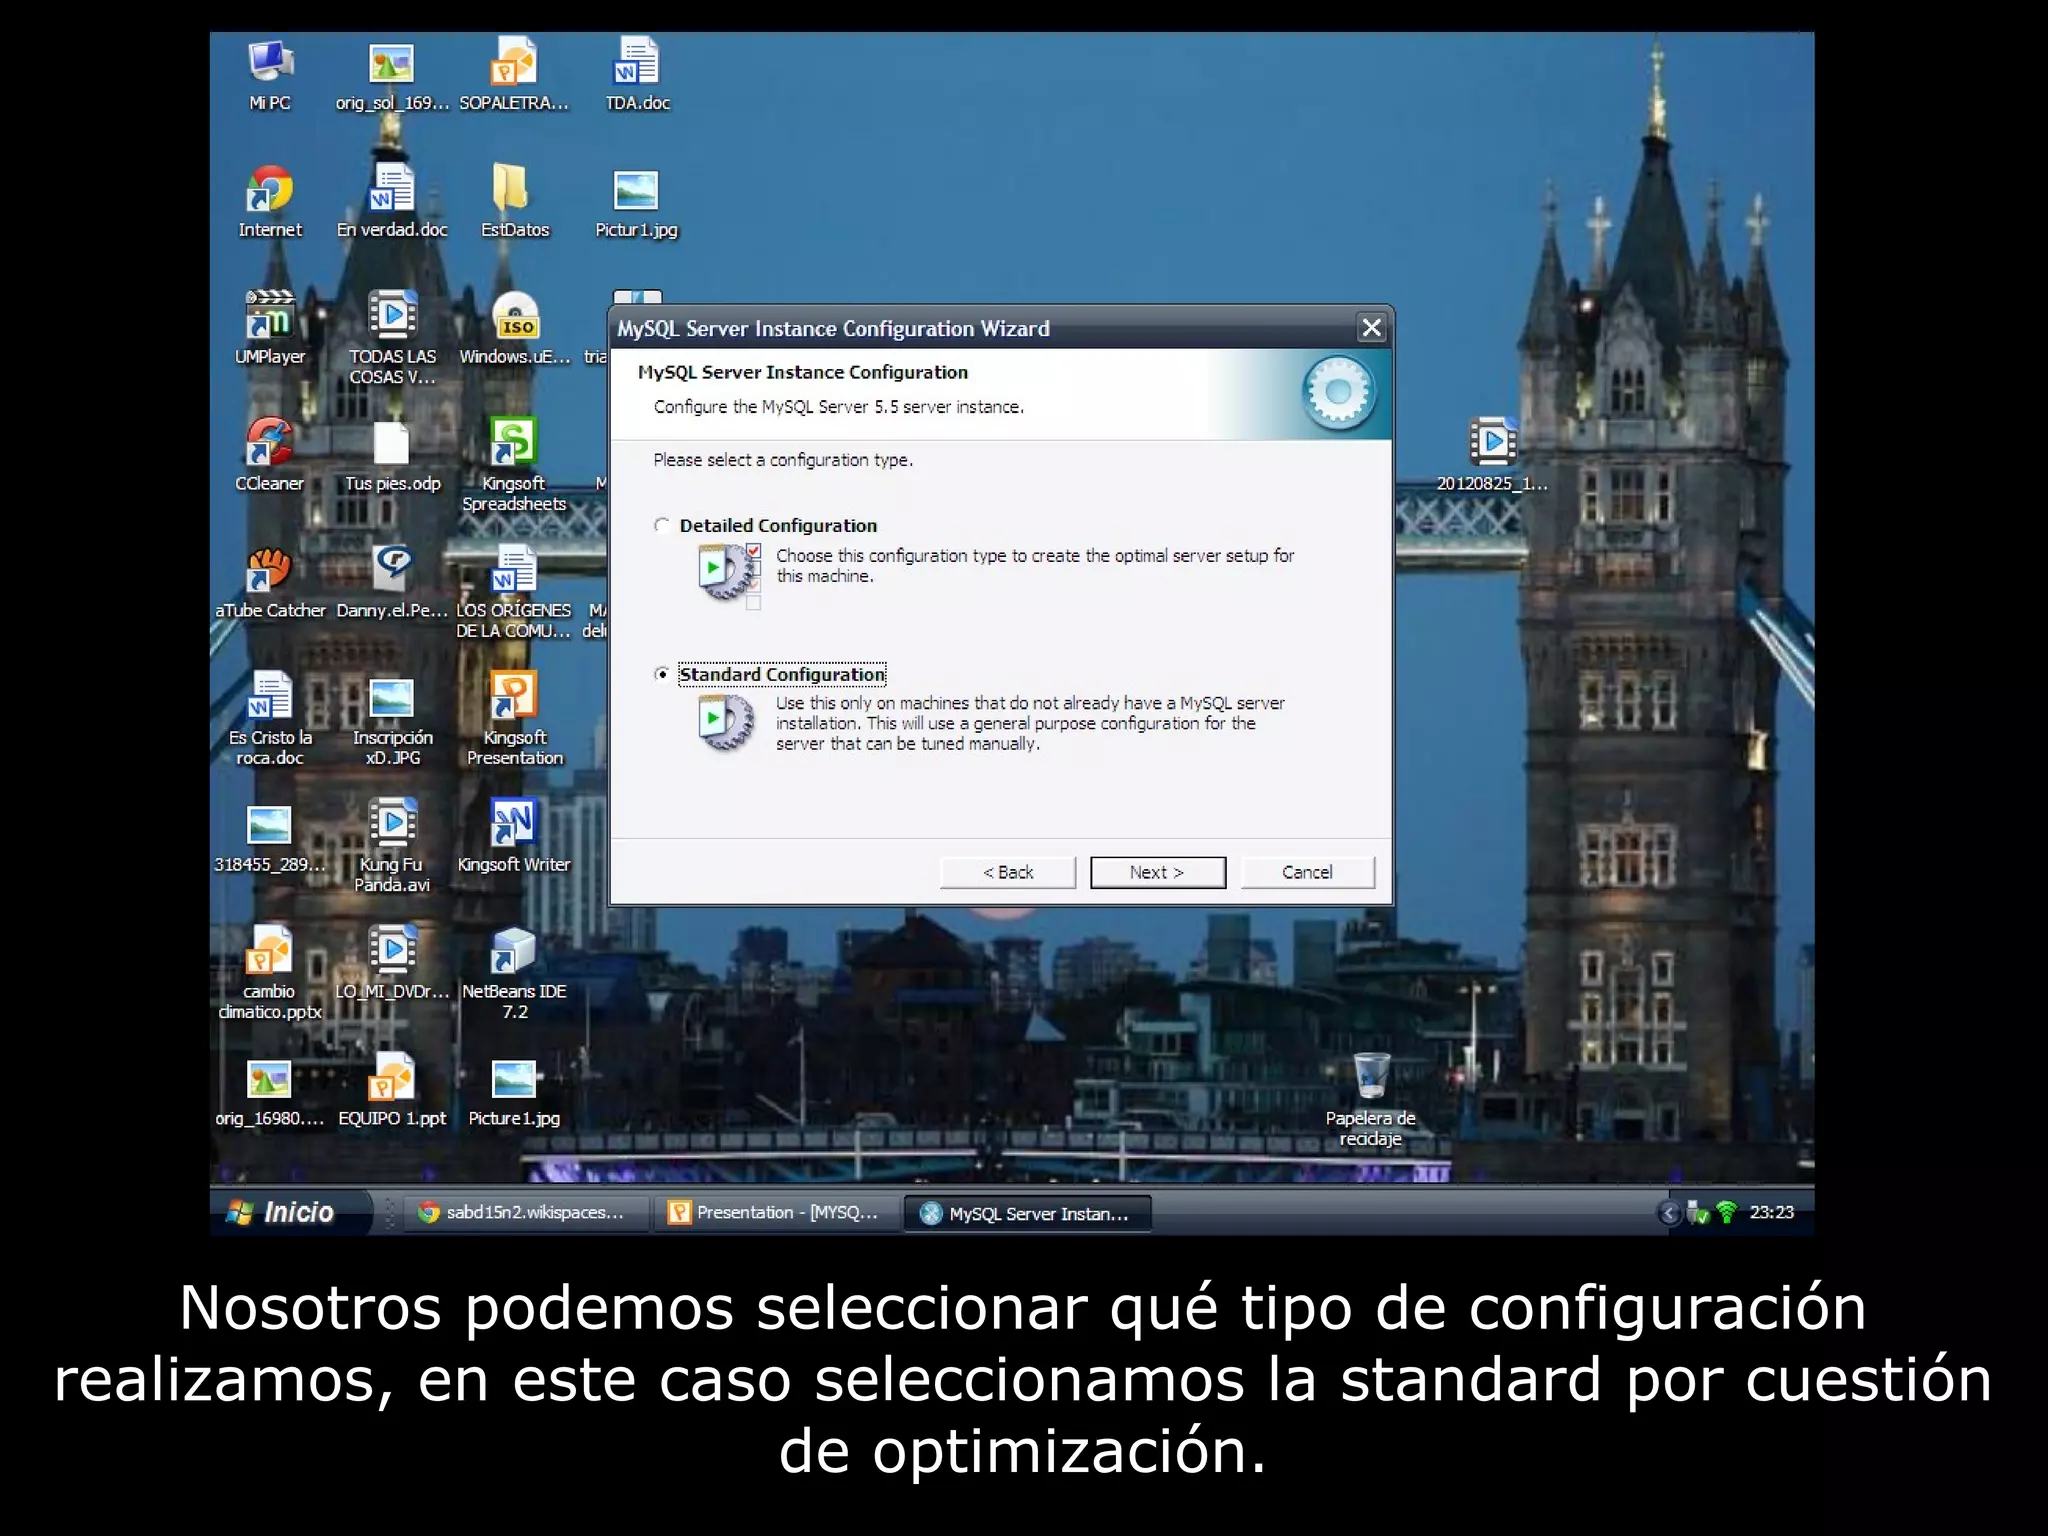The height and width of the screenshot is (1536, 2048).
Task: Click the Back button in wizard
Action: 1008,872
